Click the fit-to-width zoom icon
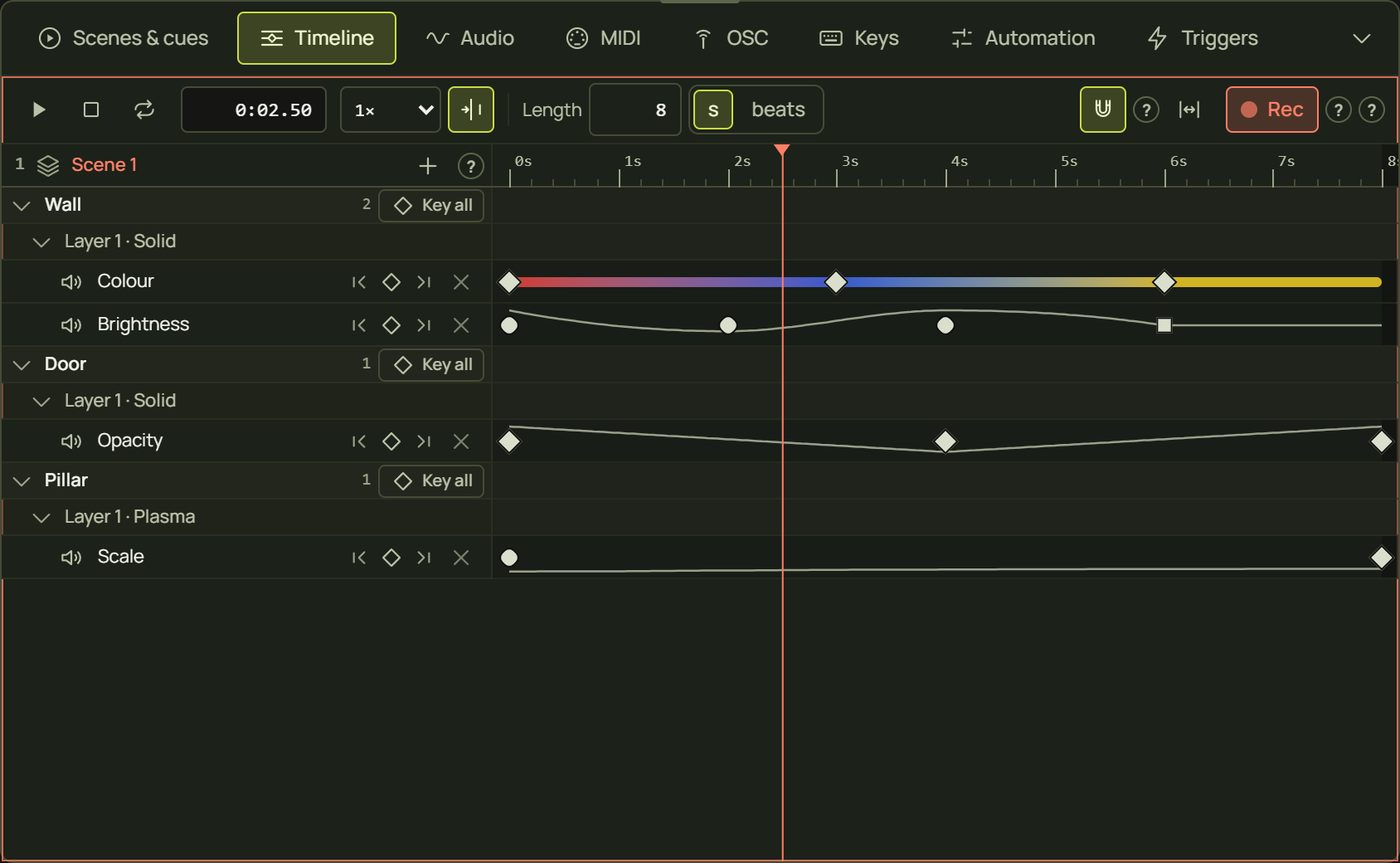The width and height of the screenshot is (1400, 863). tap(1189, 110)
